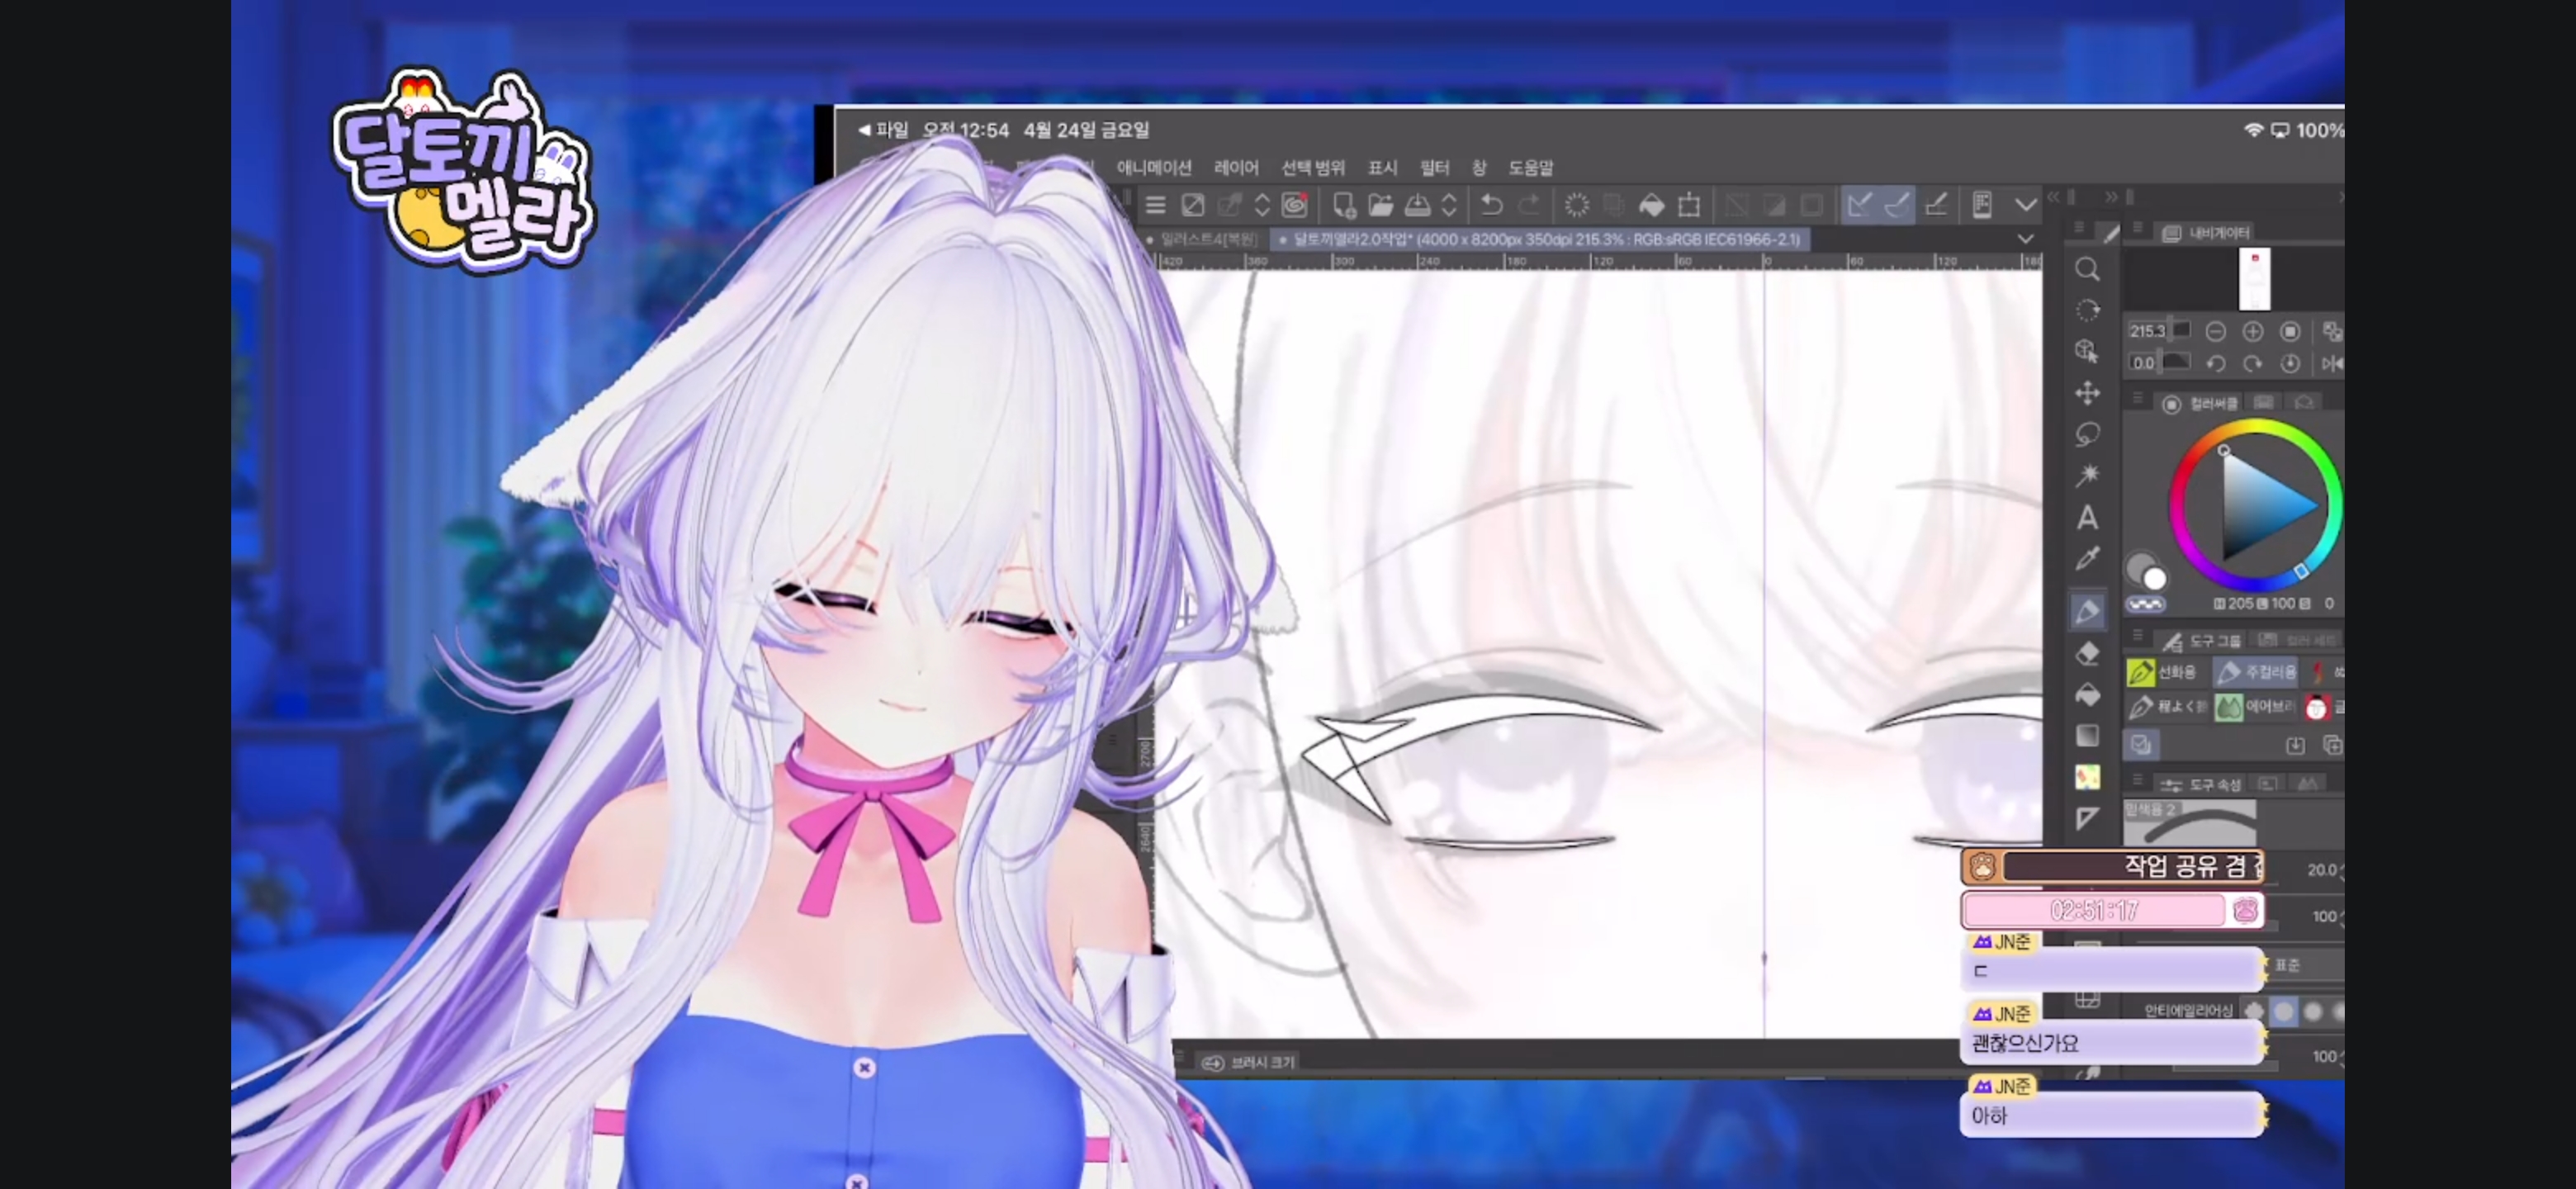Select the Zoom magnifier tool

(2087, 269)
